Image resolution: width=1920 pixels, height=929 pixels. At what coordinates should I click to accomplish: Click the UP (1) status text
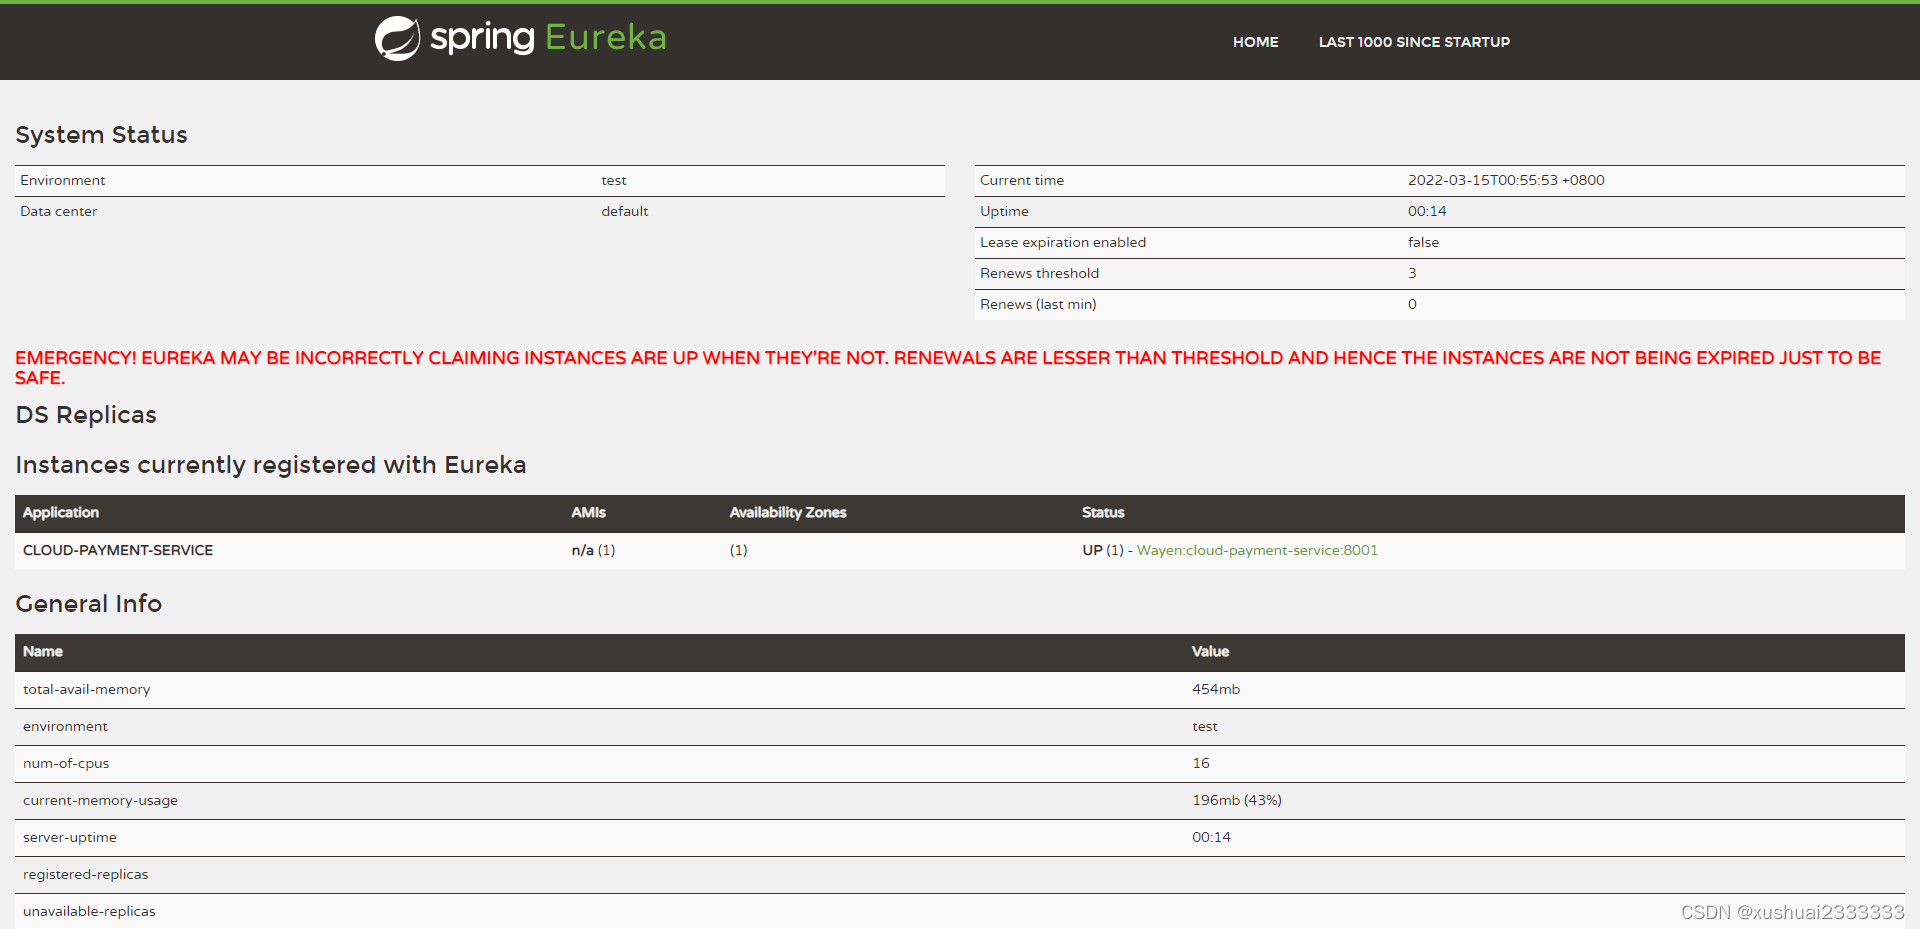(x=1103, y=550)
